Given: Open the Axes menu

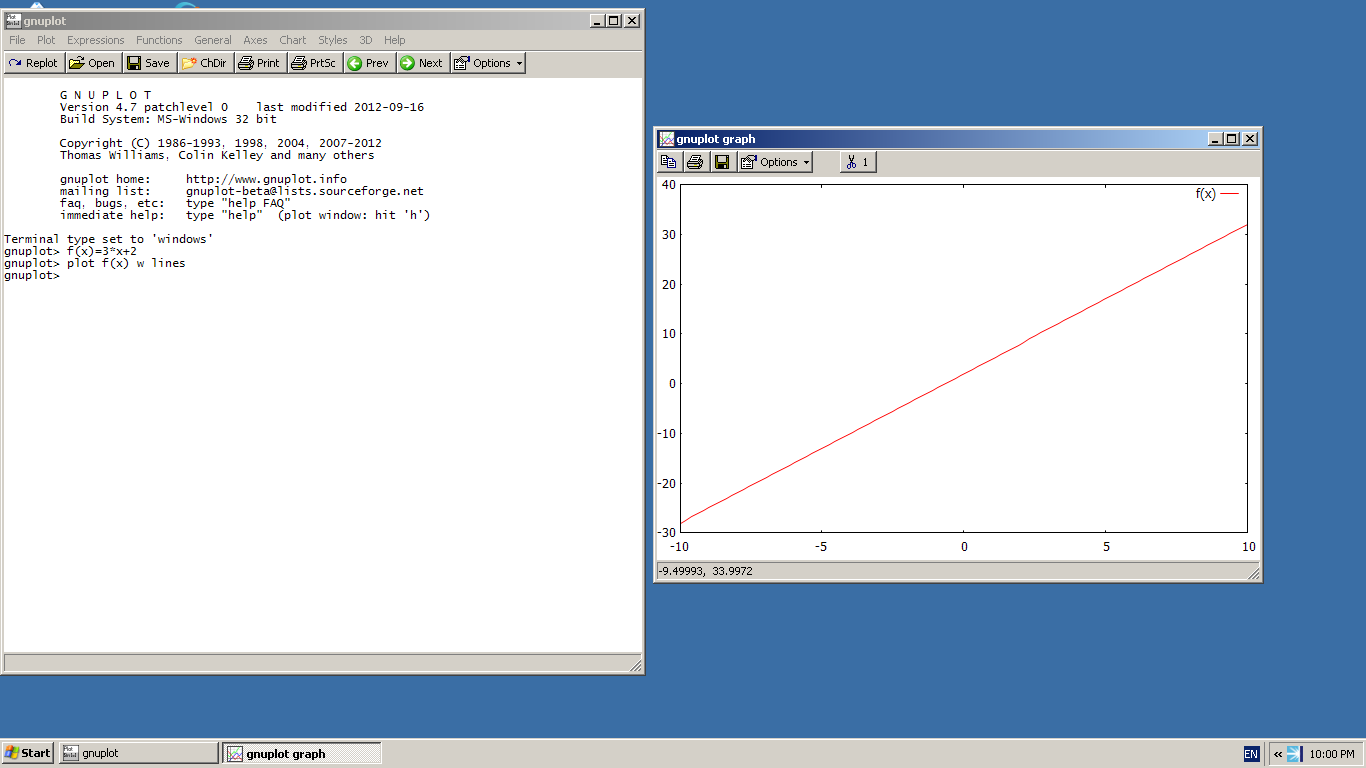Looking at the screenshot, I should tap(255, 40).
